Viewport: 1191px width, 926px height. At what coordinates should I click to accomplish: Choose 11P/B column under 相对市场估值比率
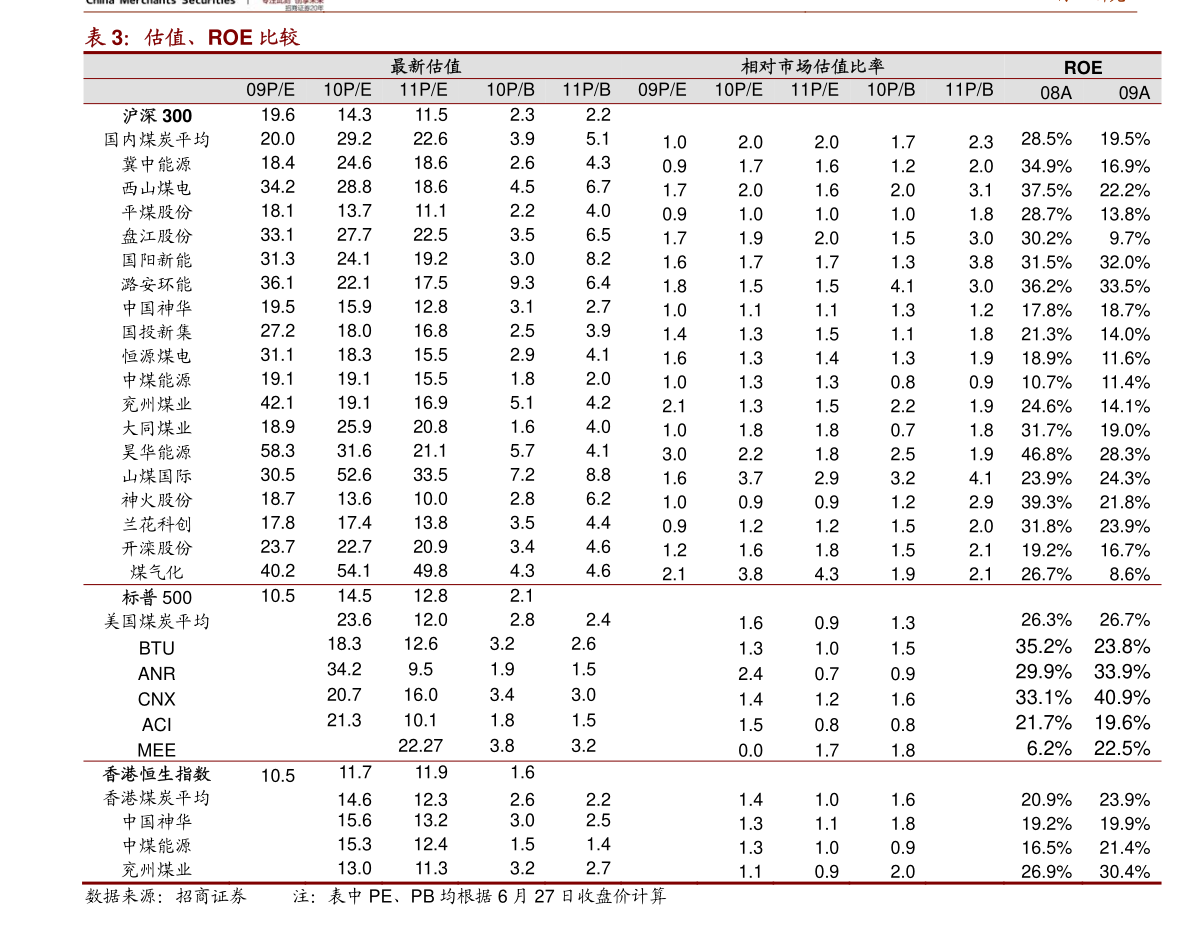pos(969,90)
